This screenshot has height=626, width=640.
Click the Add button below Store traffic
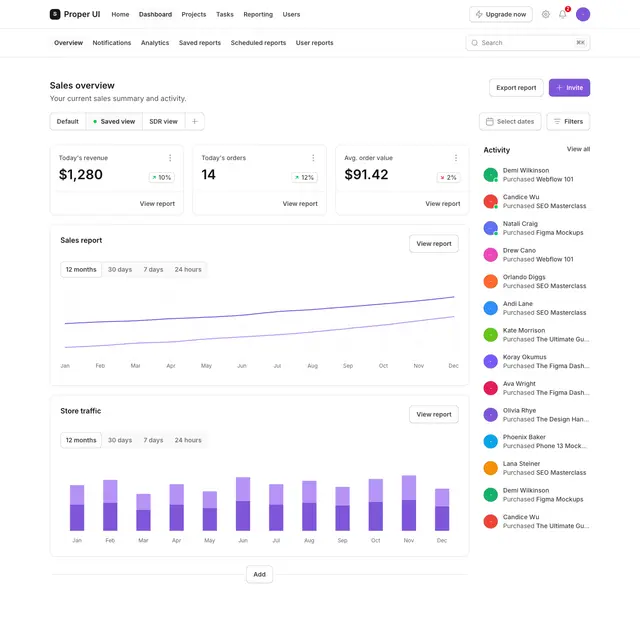260,574
